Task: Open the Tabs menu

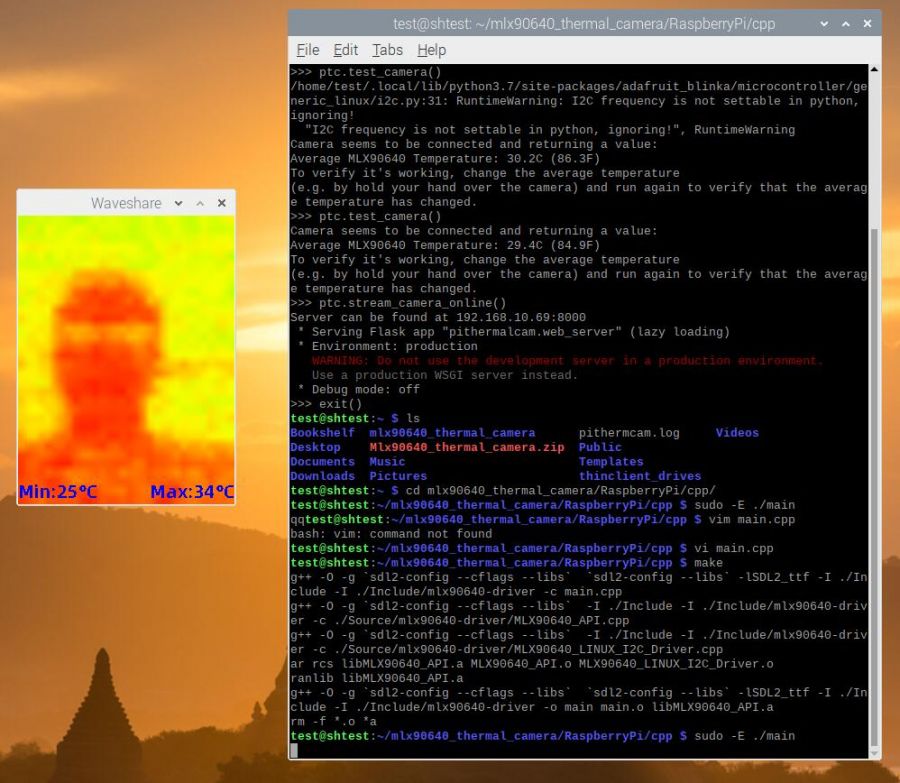Action: (x=387, y=50)
